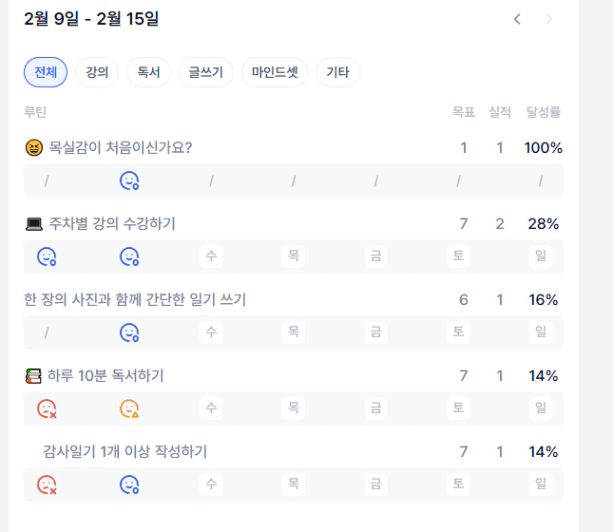This screenshot has width=613, height=532.
Task: Click blue smiley in 간단한 일기 쓰기 row
Action: click(x=129, y=333)
